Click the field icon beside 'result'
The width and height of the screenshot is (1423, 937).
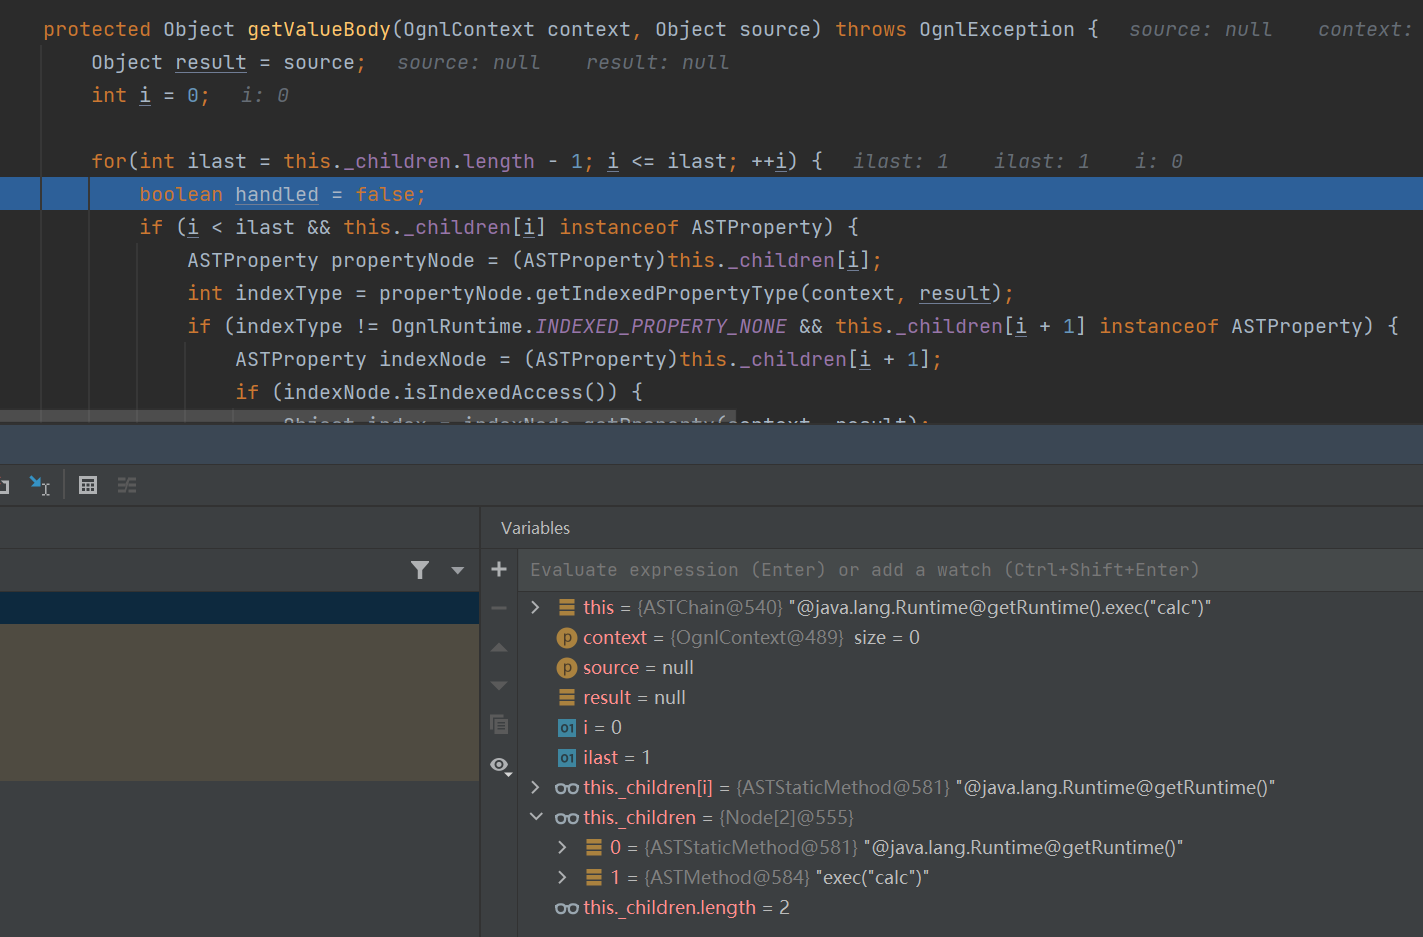click(x=567, y=697)
